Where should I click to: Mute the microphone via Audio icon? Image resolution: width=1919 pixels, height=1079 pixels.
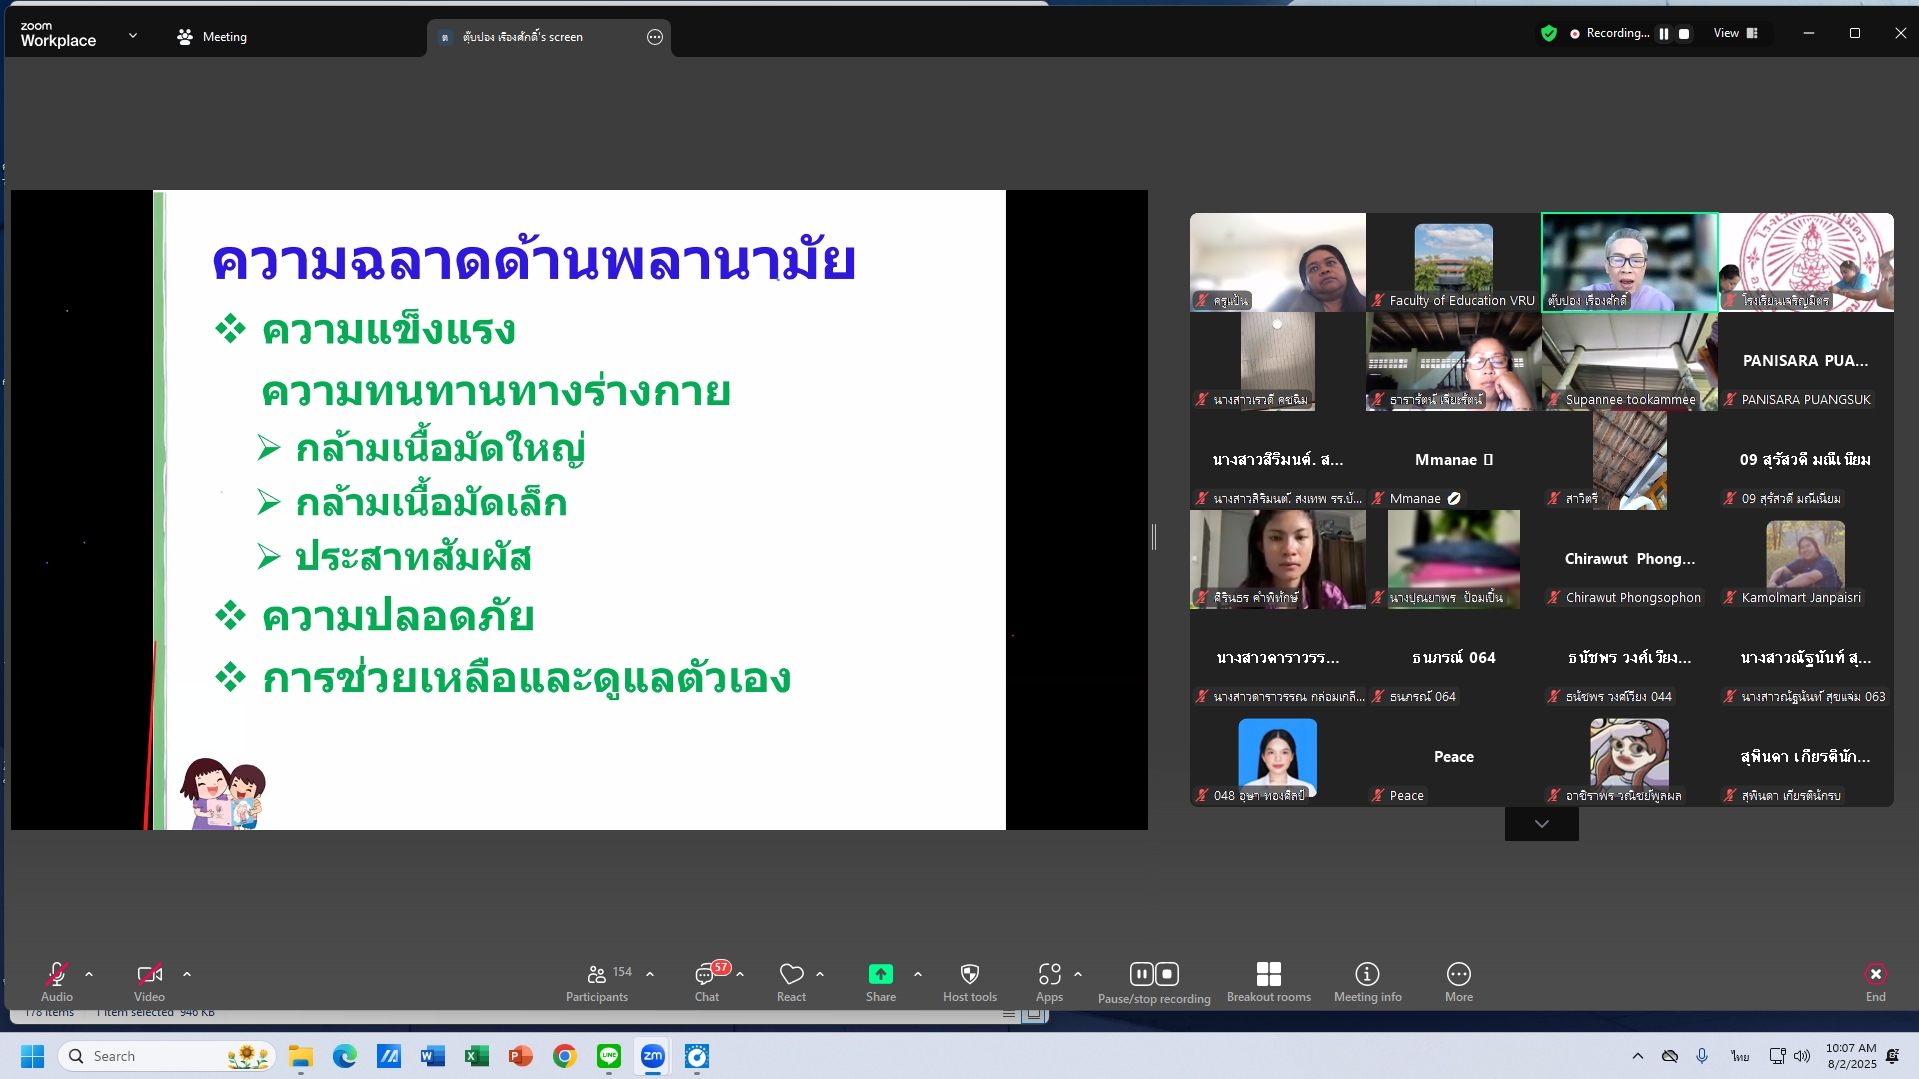pyautogui.click(x=57, y=975)
